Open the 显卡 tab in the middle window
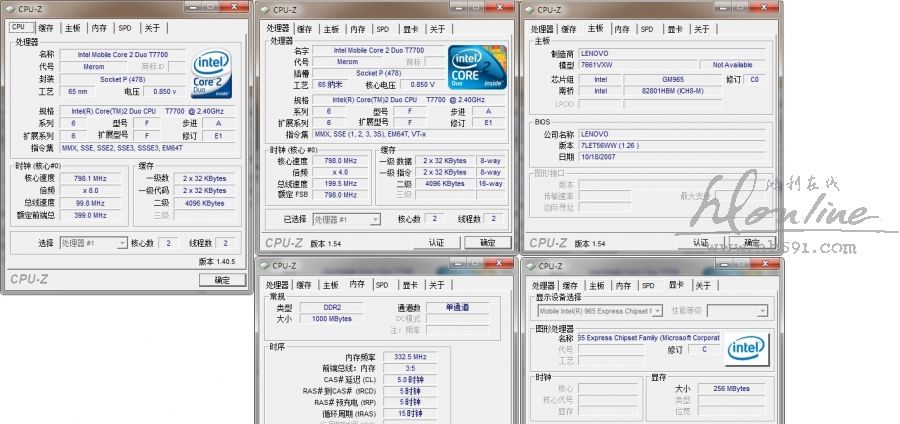Image resolution: width=900 pixels, height=424 pixels. [x=411, y=29]
